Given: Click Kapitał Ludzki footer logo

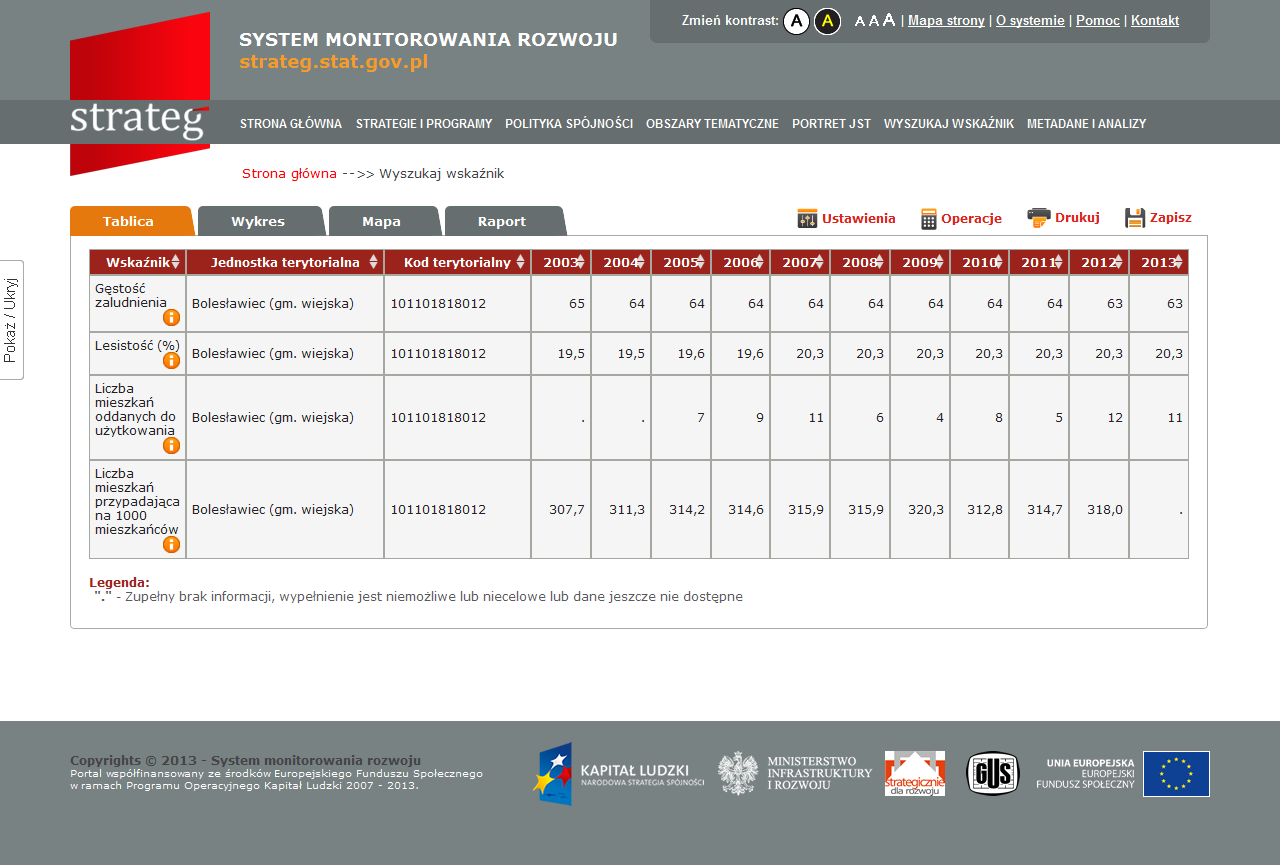Looking at the screenshot, I should 618,774.
